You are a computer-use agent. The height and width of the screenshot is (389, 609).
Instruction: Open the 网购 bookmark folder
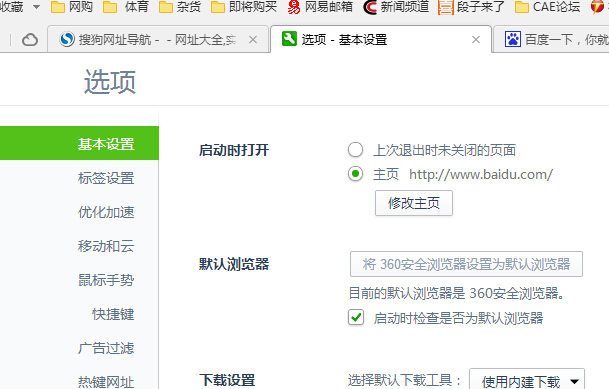[72, 7]
